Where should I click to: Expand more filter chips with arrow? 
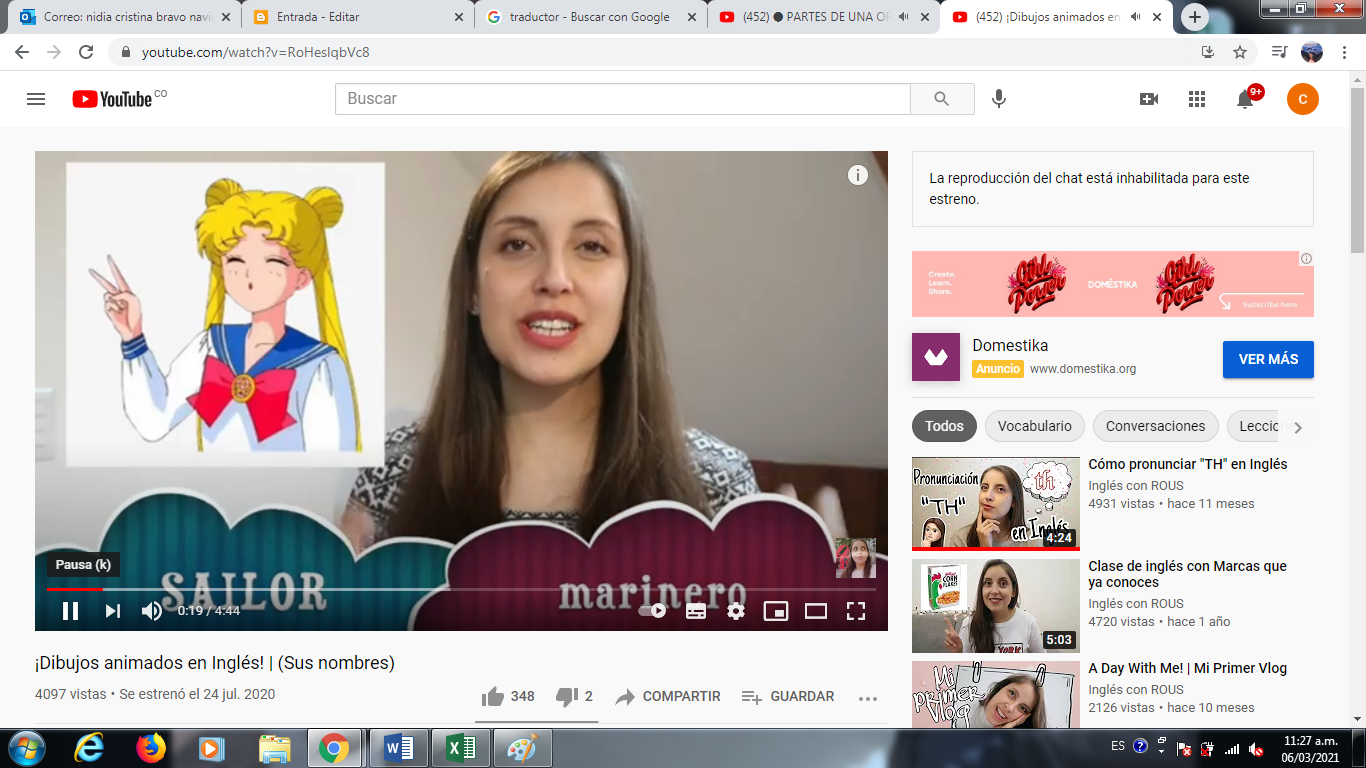click(1298, 427)
